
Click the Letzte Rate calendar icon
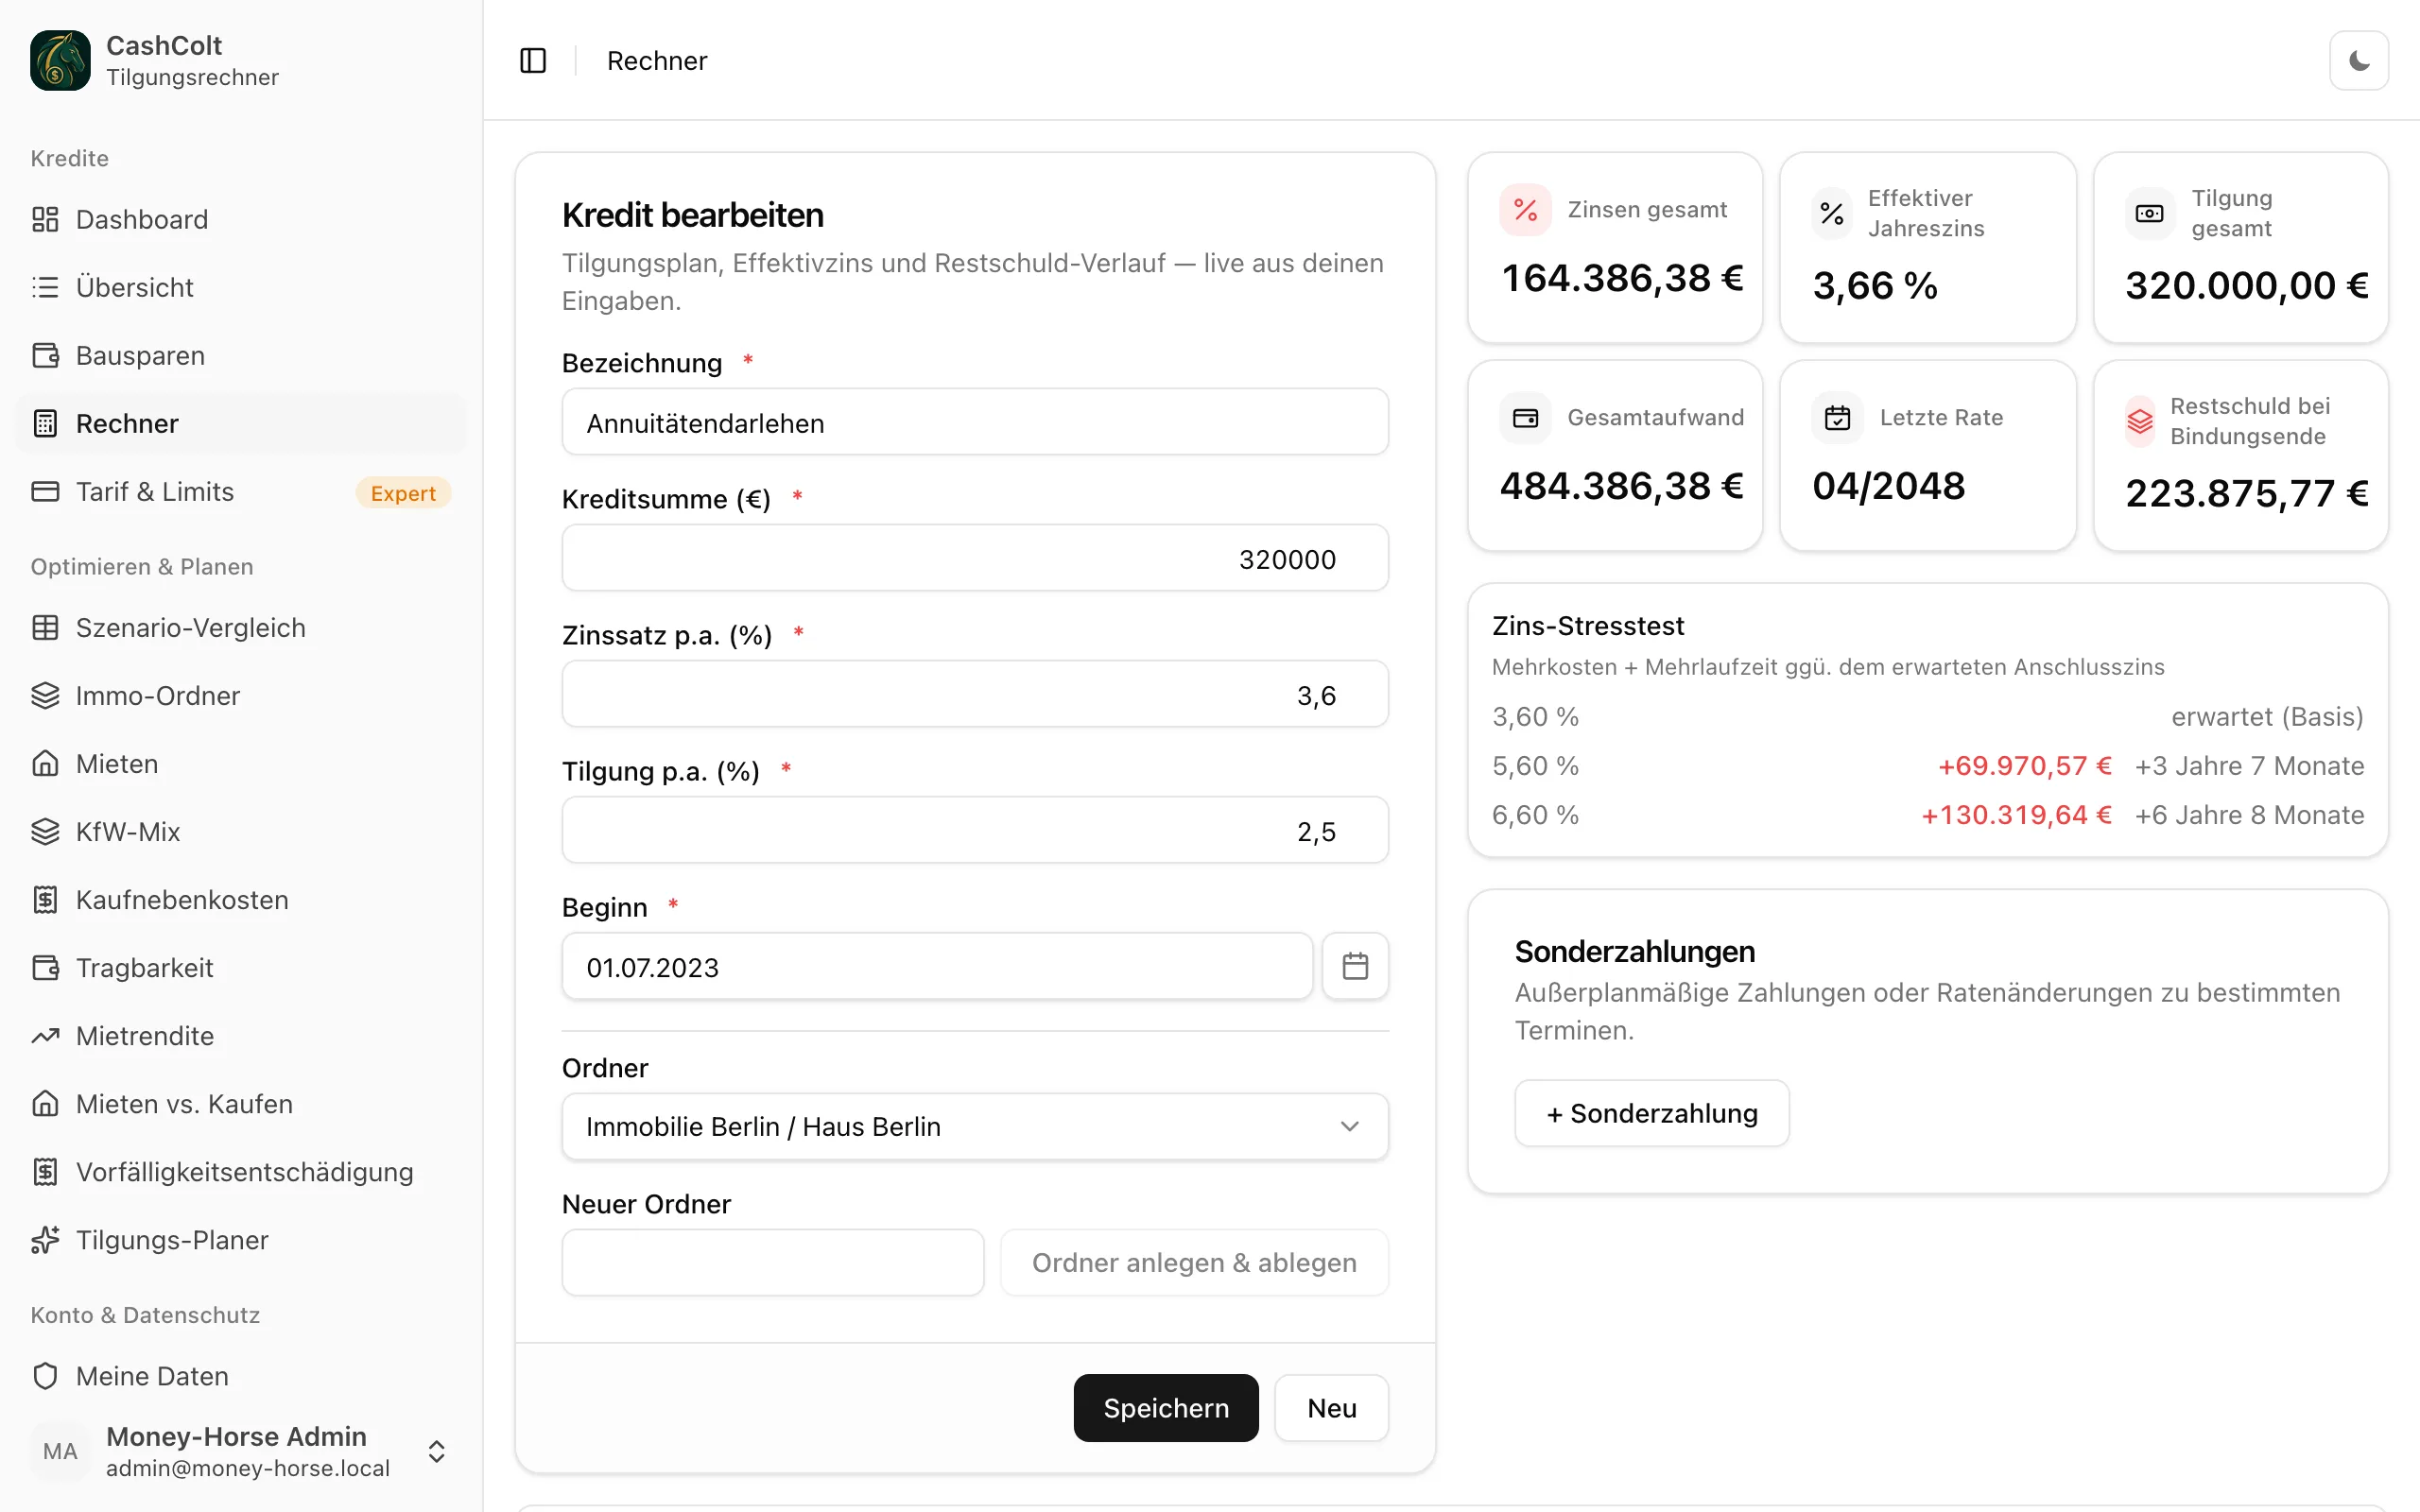(1837, 418)
